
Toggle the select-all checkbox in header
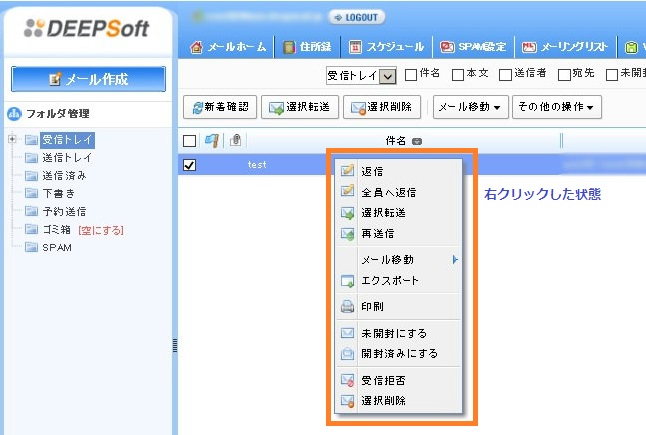(x=190, y=141)
